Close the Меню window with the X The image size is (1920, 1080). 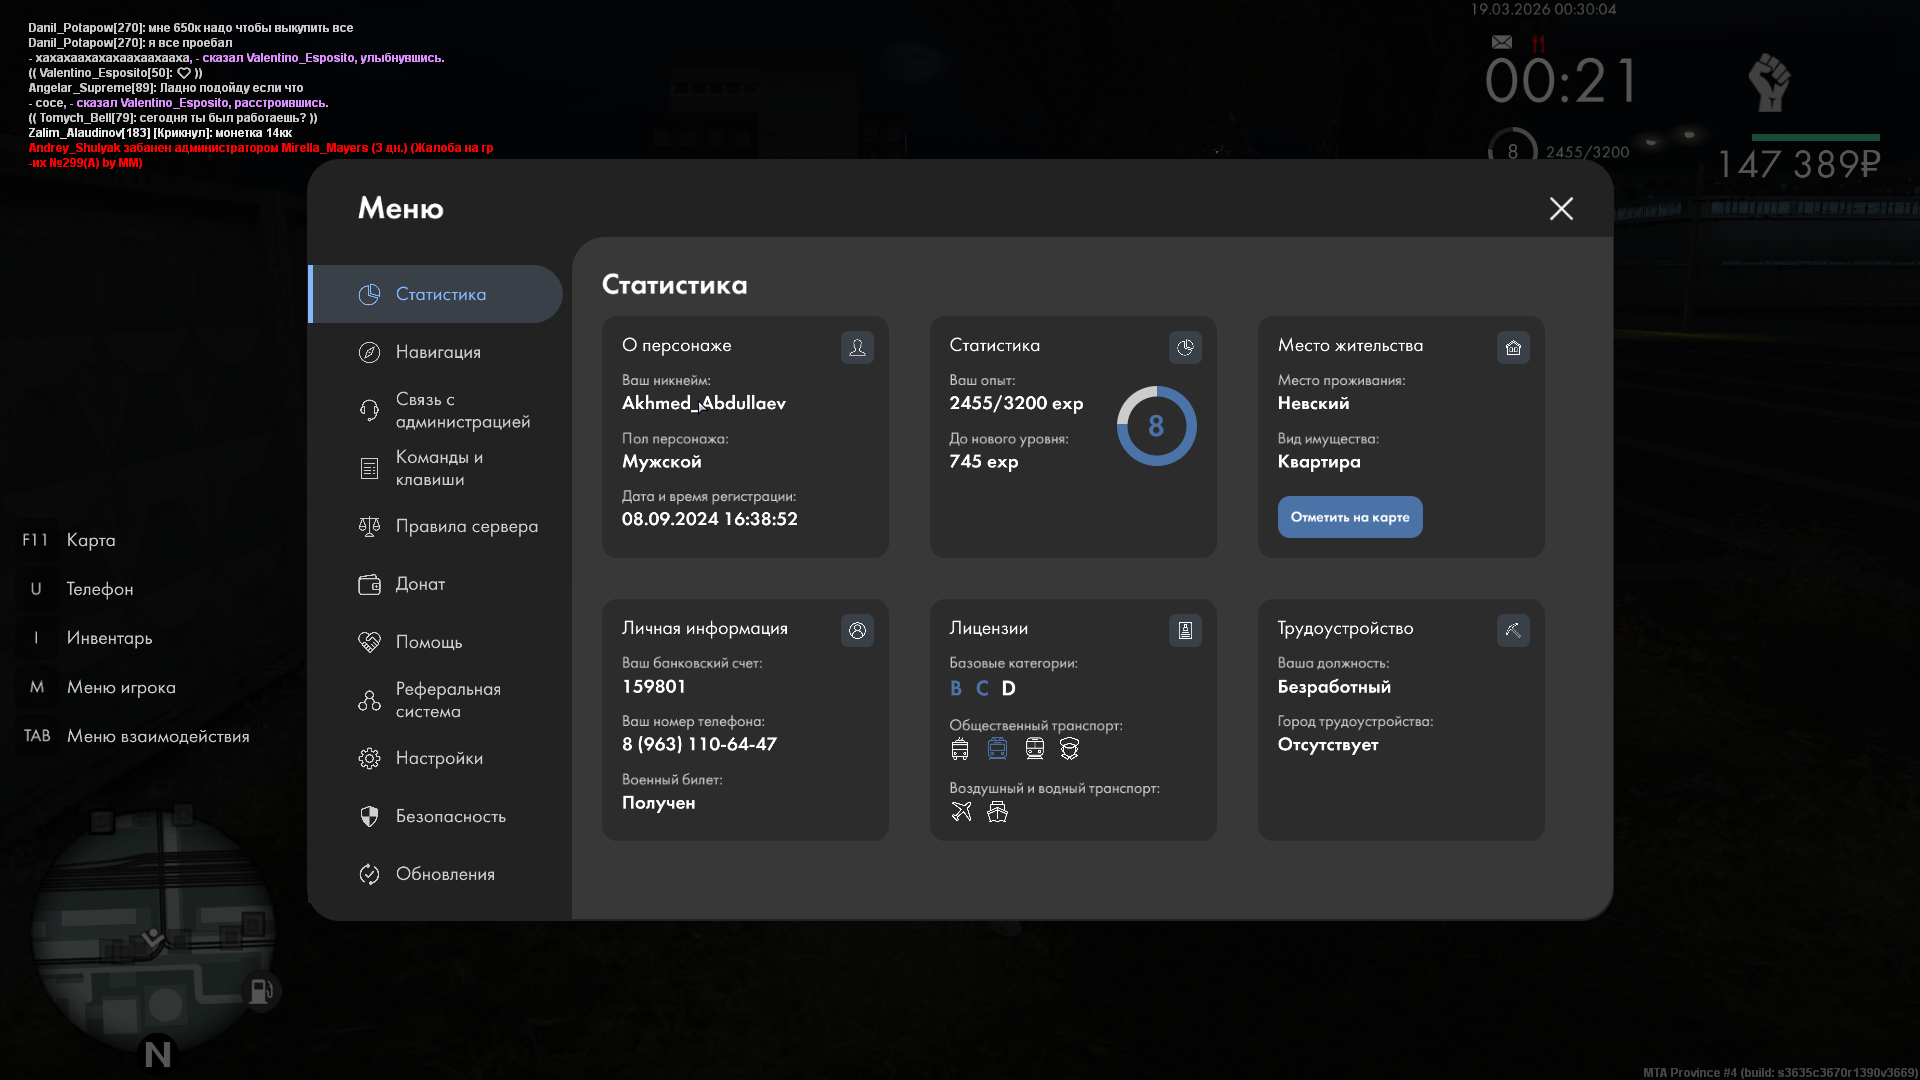[x=1560, y=208]
